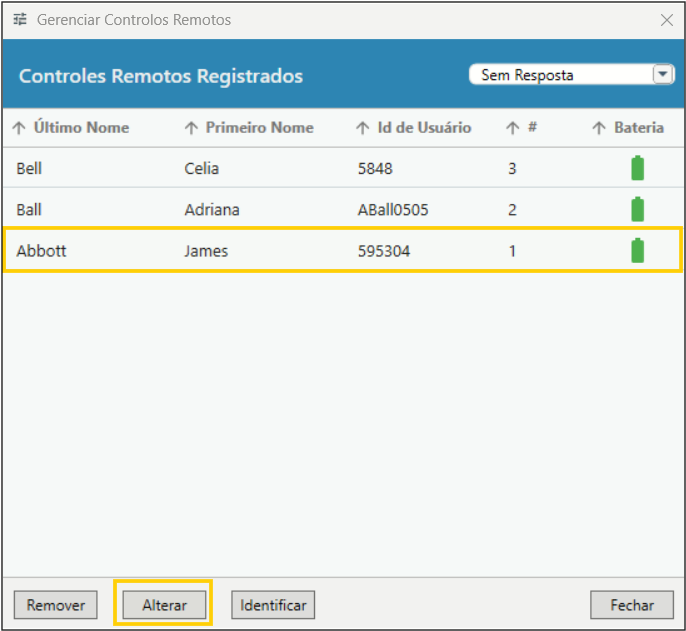
Task: Select the Abbott James row
Action: [300, 251]
